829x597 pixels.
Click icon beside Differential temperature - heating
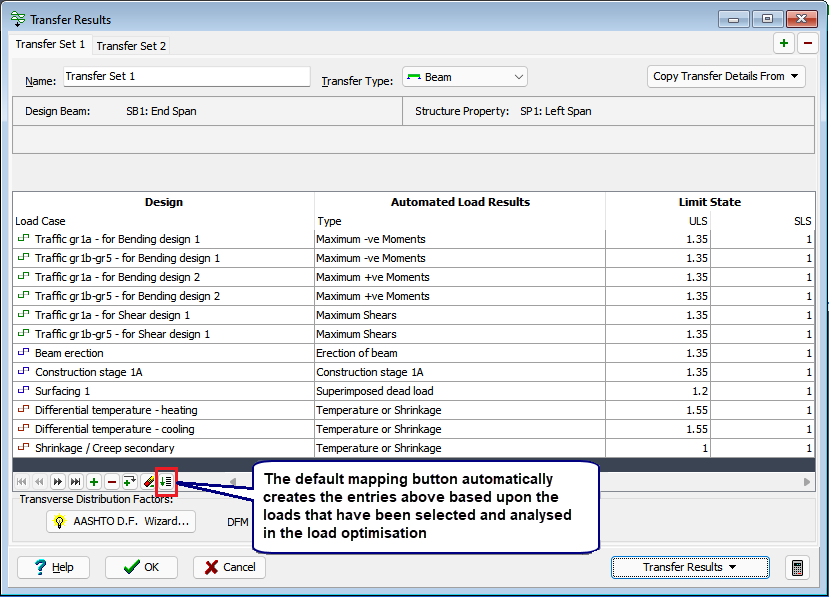(23, 410)
